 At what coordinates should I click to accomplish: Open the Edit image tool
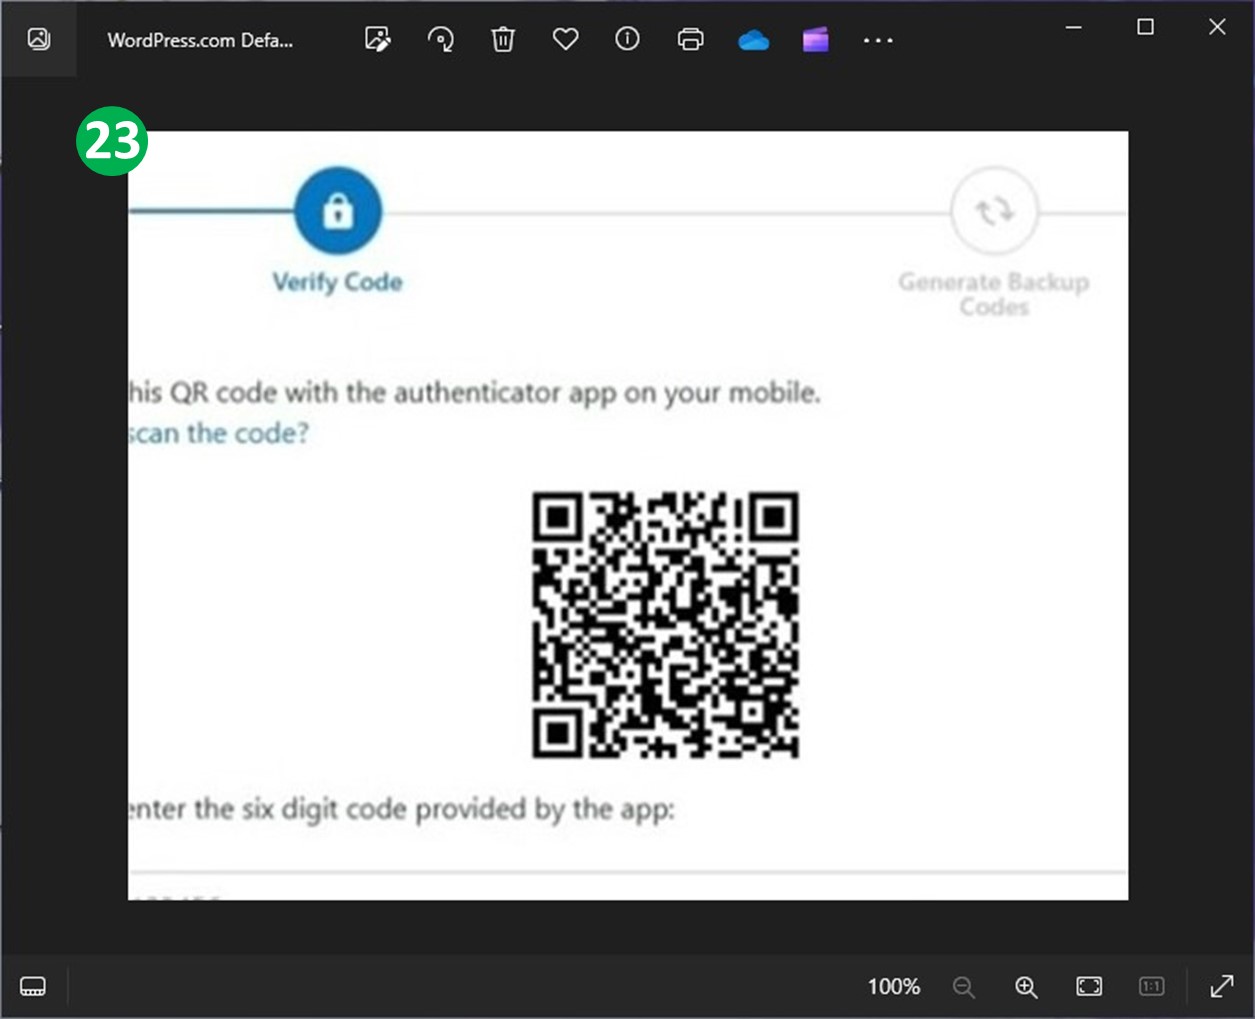(x=378, y=39)
